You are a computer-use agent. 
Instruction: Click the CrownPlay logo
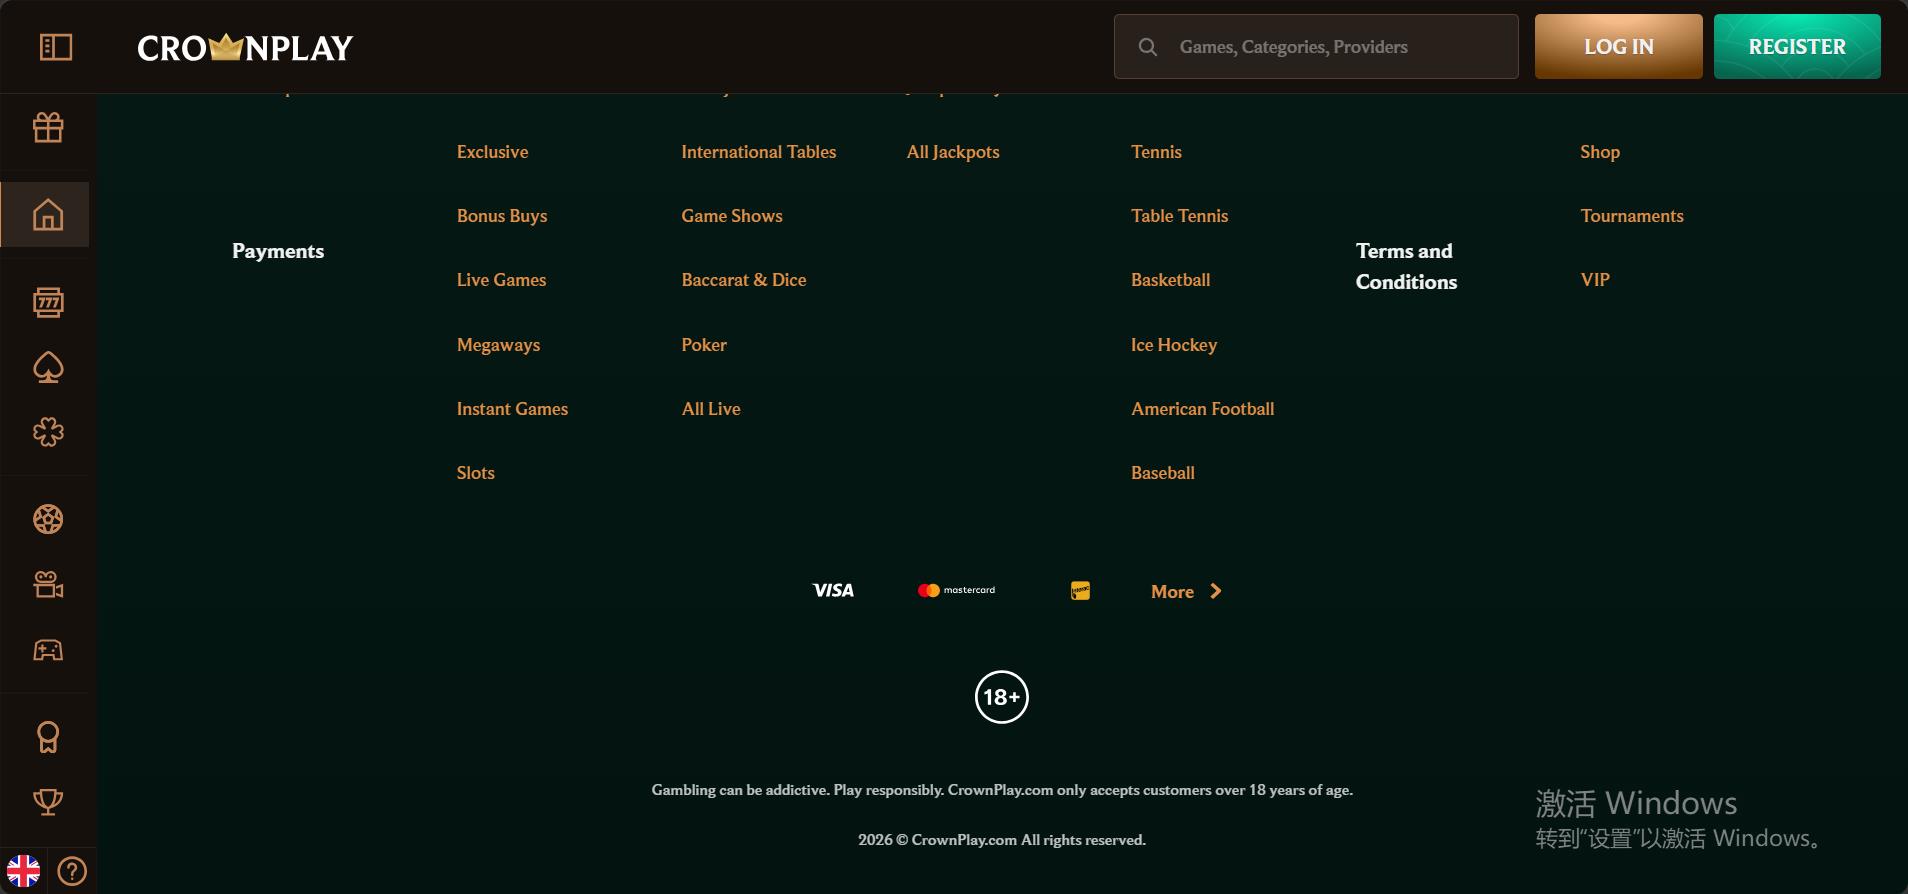[x=245, y=47]
